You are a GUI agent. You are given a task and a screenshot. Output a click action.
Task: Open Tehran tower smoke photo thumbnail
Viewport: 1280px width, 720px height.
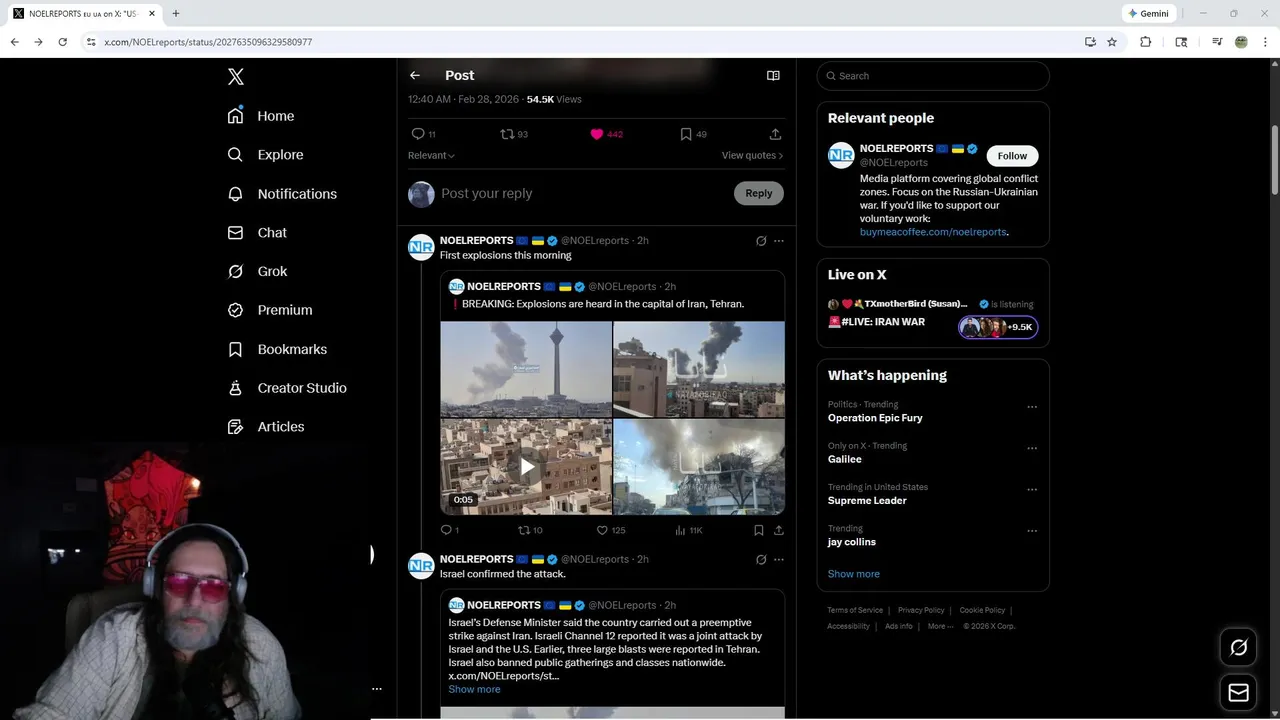pos(526,369)
